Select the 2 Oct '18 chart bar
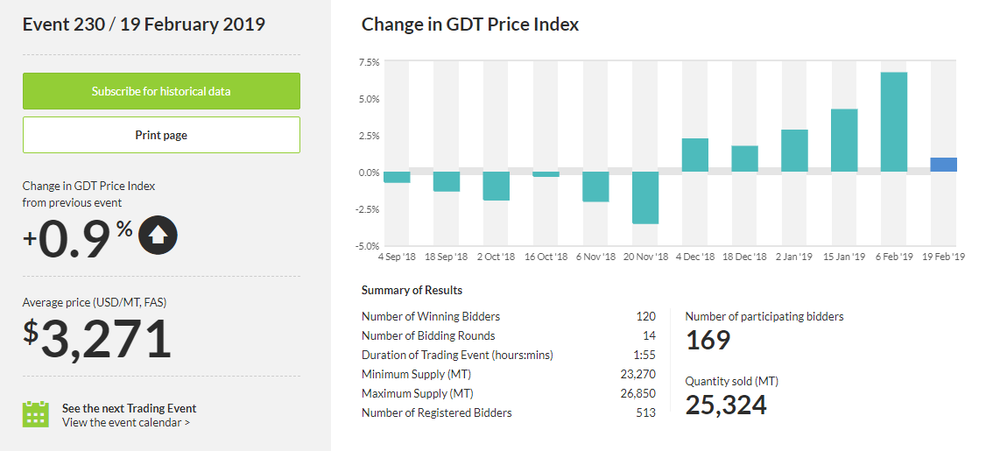The height and width of the screenshot is (451, 1000). click(496, 186)
